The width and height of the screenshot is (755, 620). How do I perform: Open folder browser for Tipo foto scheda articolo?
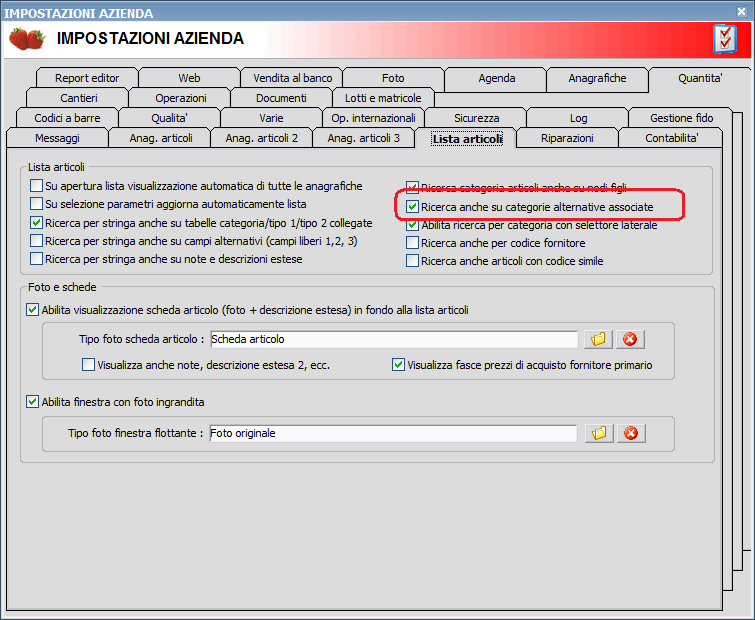point(598,339)
